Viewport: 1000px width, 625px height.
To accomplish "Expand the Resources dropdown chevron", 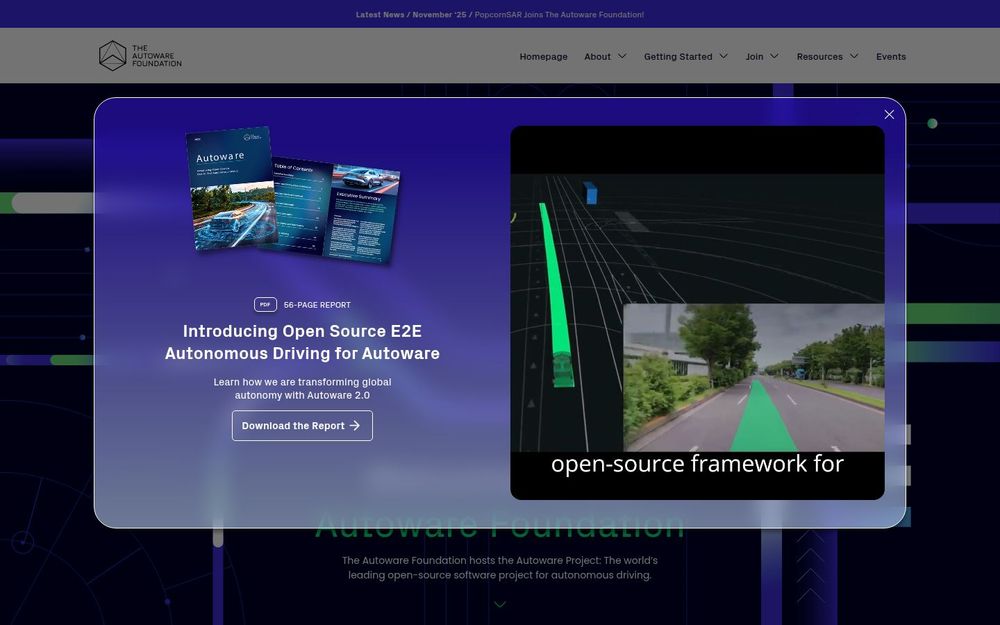I will point(854,56).
